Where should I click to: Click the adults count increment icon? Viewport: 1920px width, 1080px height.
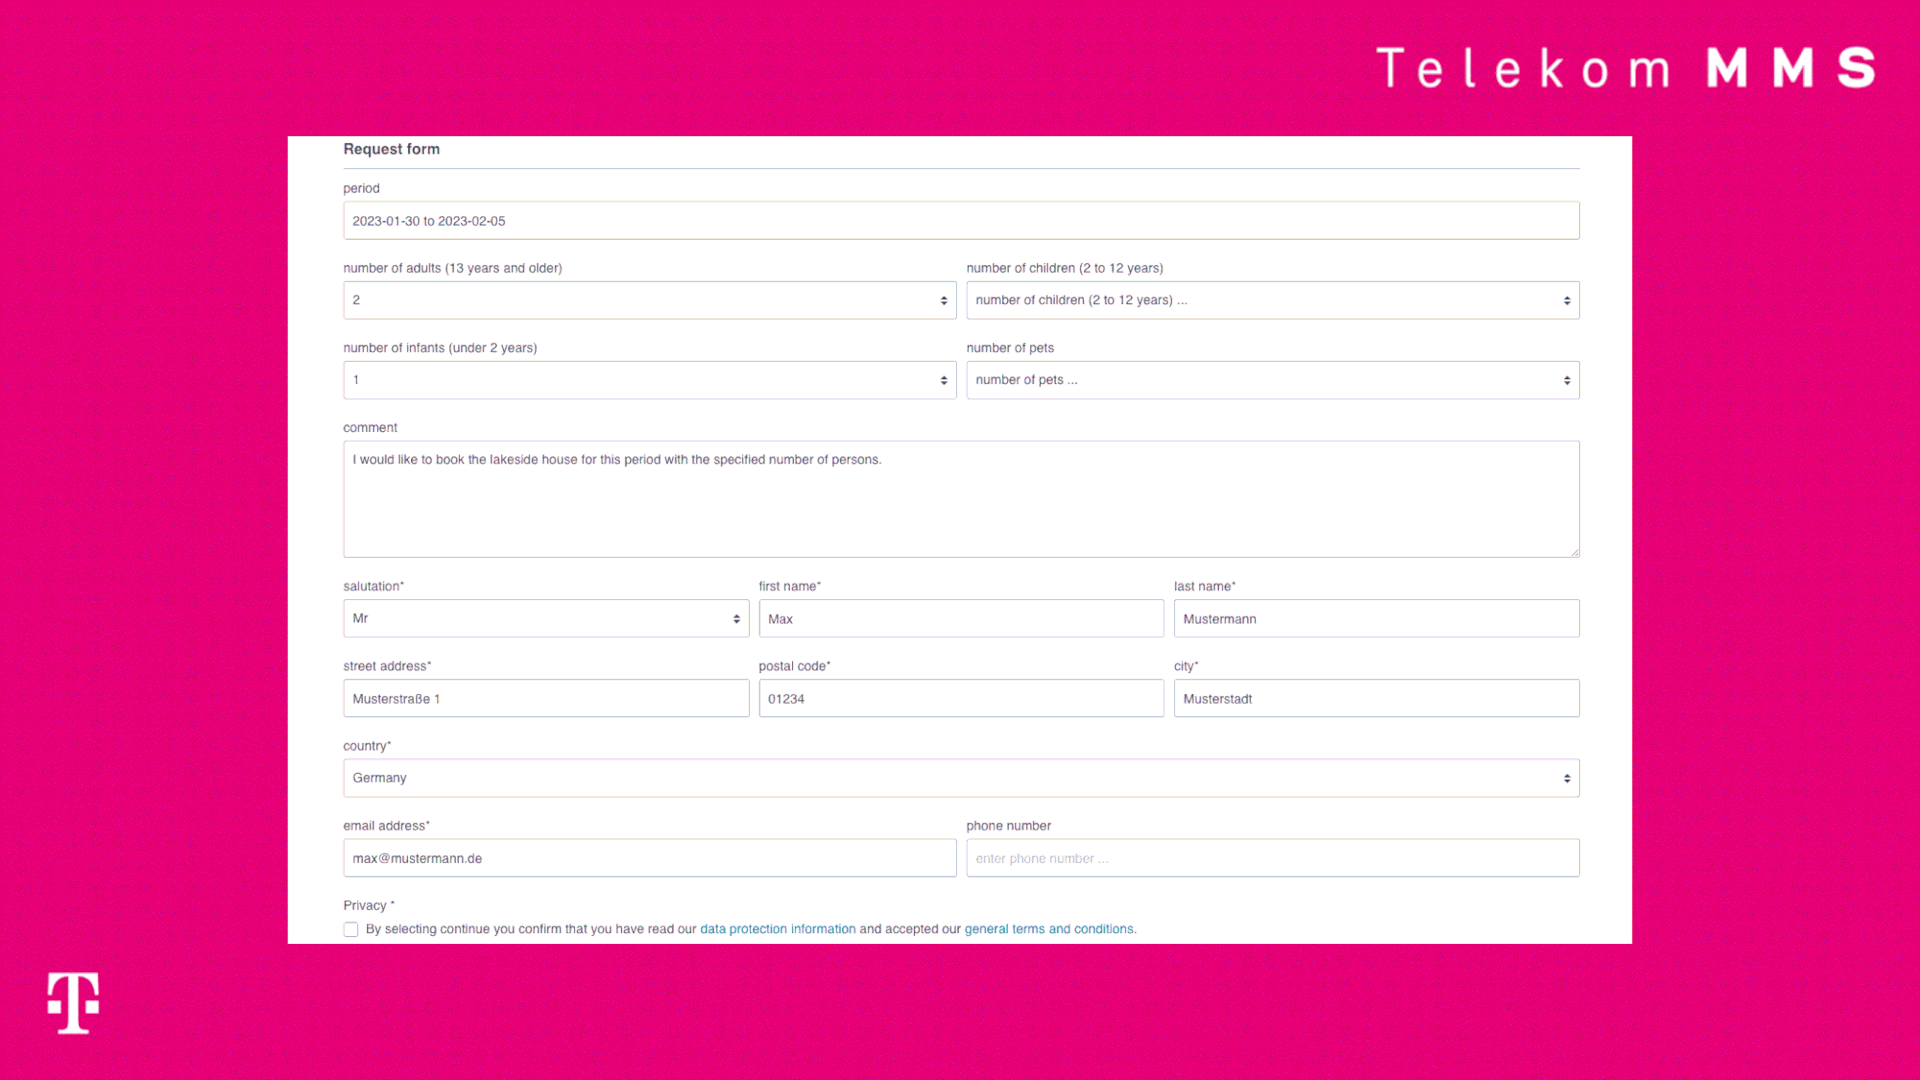(944, 295)
